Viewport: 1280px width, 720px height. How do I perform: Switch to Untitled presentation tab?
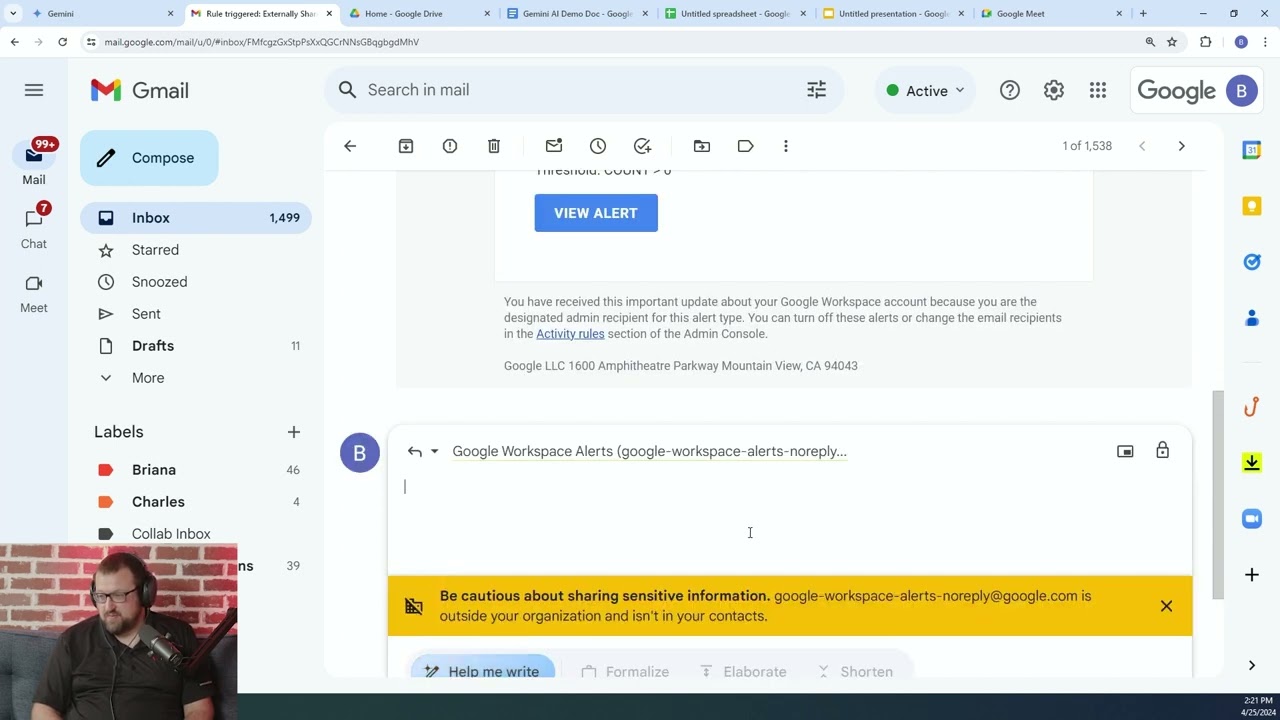pyautogui.click(x=893, y=14)
